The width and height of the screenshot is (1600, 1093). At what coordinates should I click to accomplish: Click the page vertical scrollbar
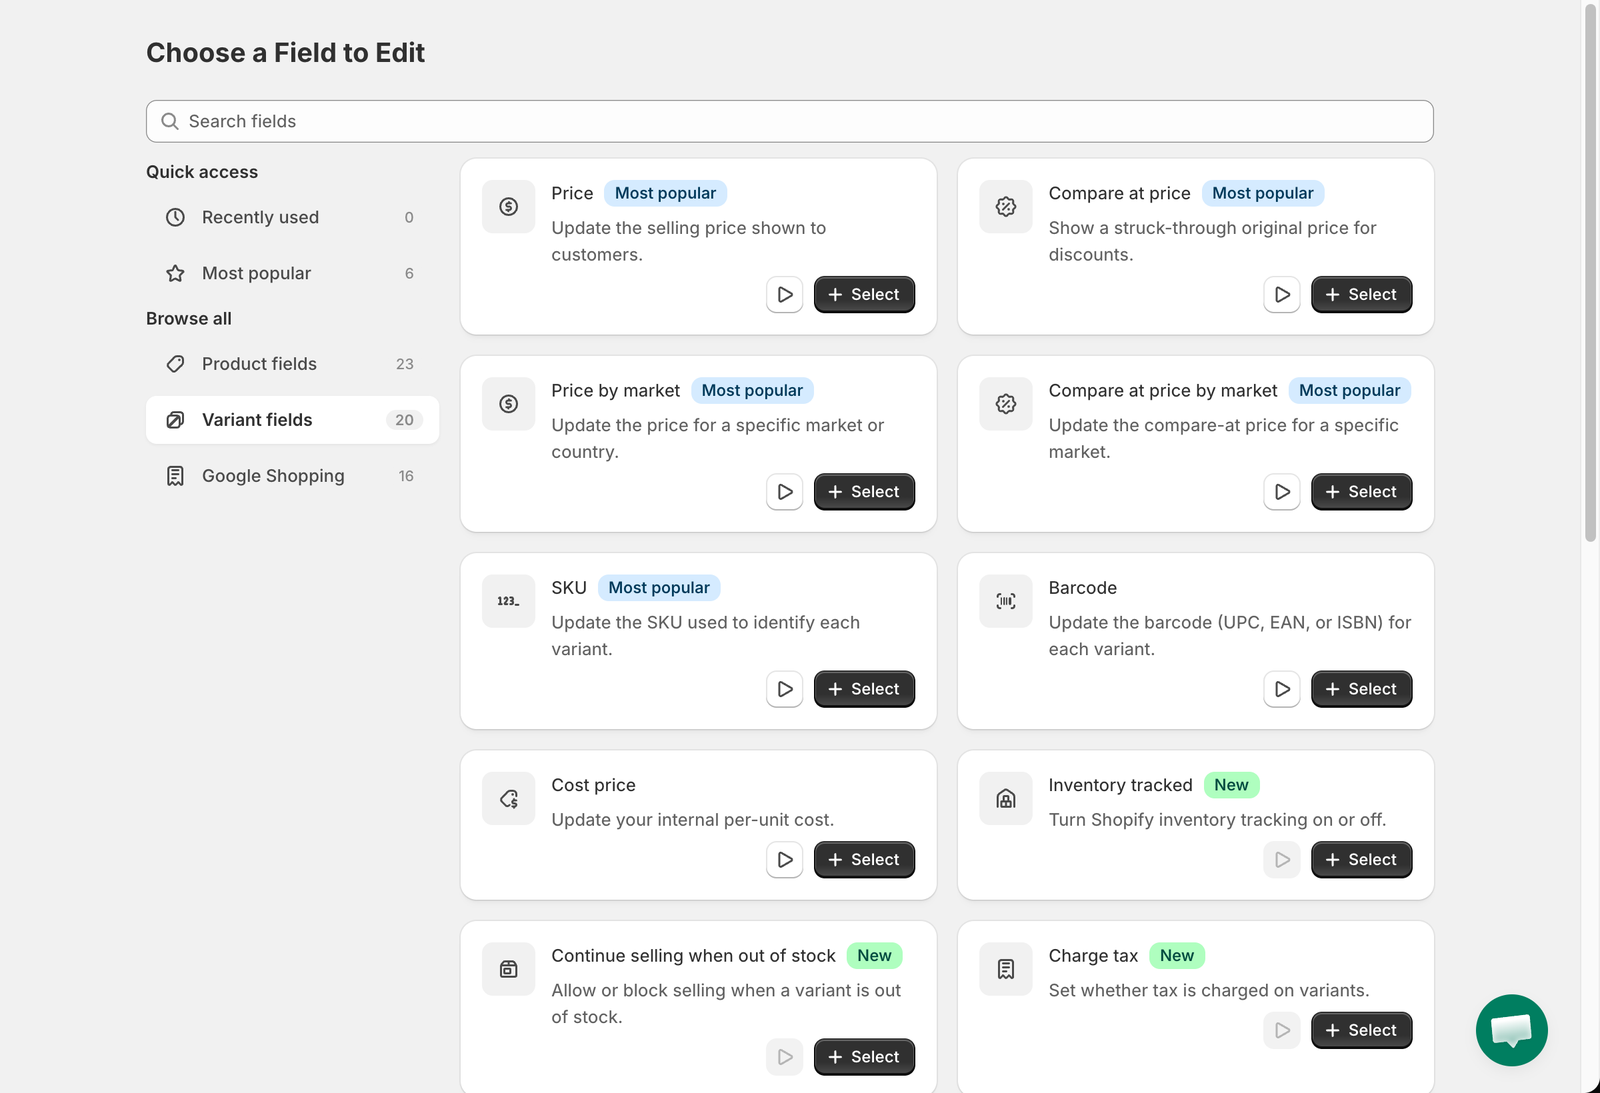tap(1591, 272)
